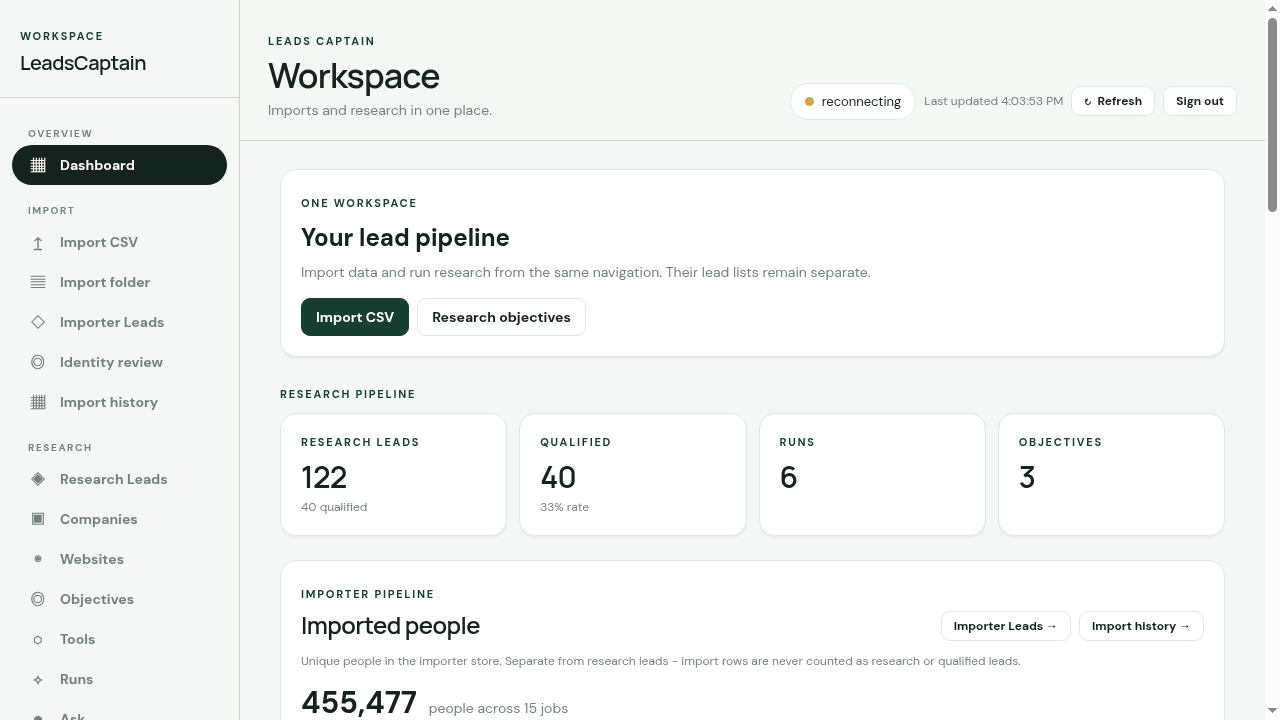Click the Research objectives button
This screenshot has width=1280, height=720.
coord(501,317)
